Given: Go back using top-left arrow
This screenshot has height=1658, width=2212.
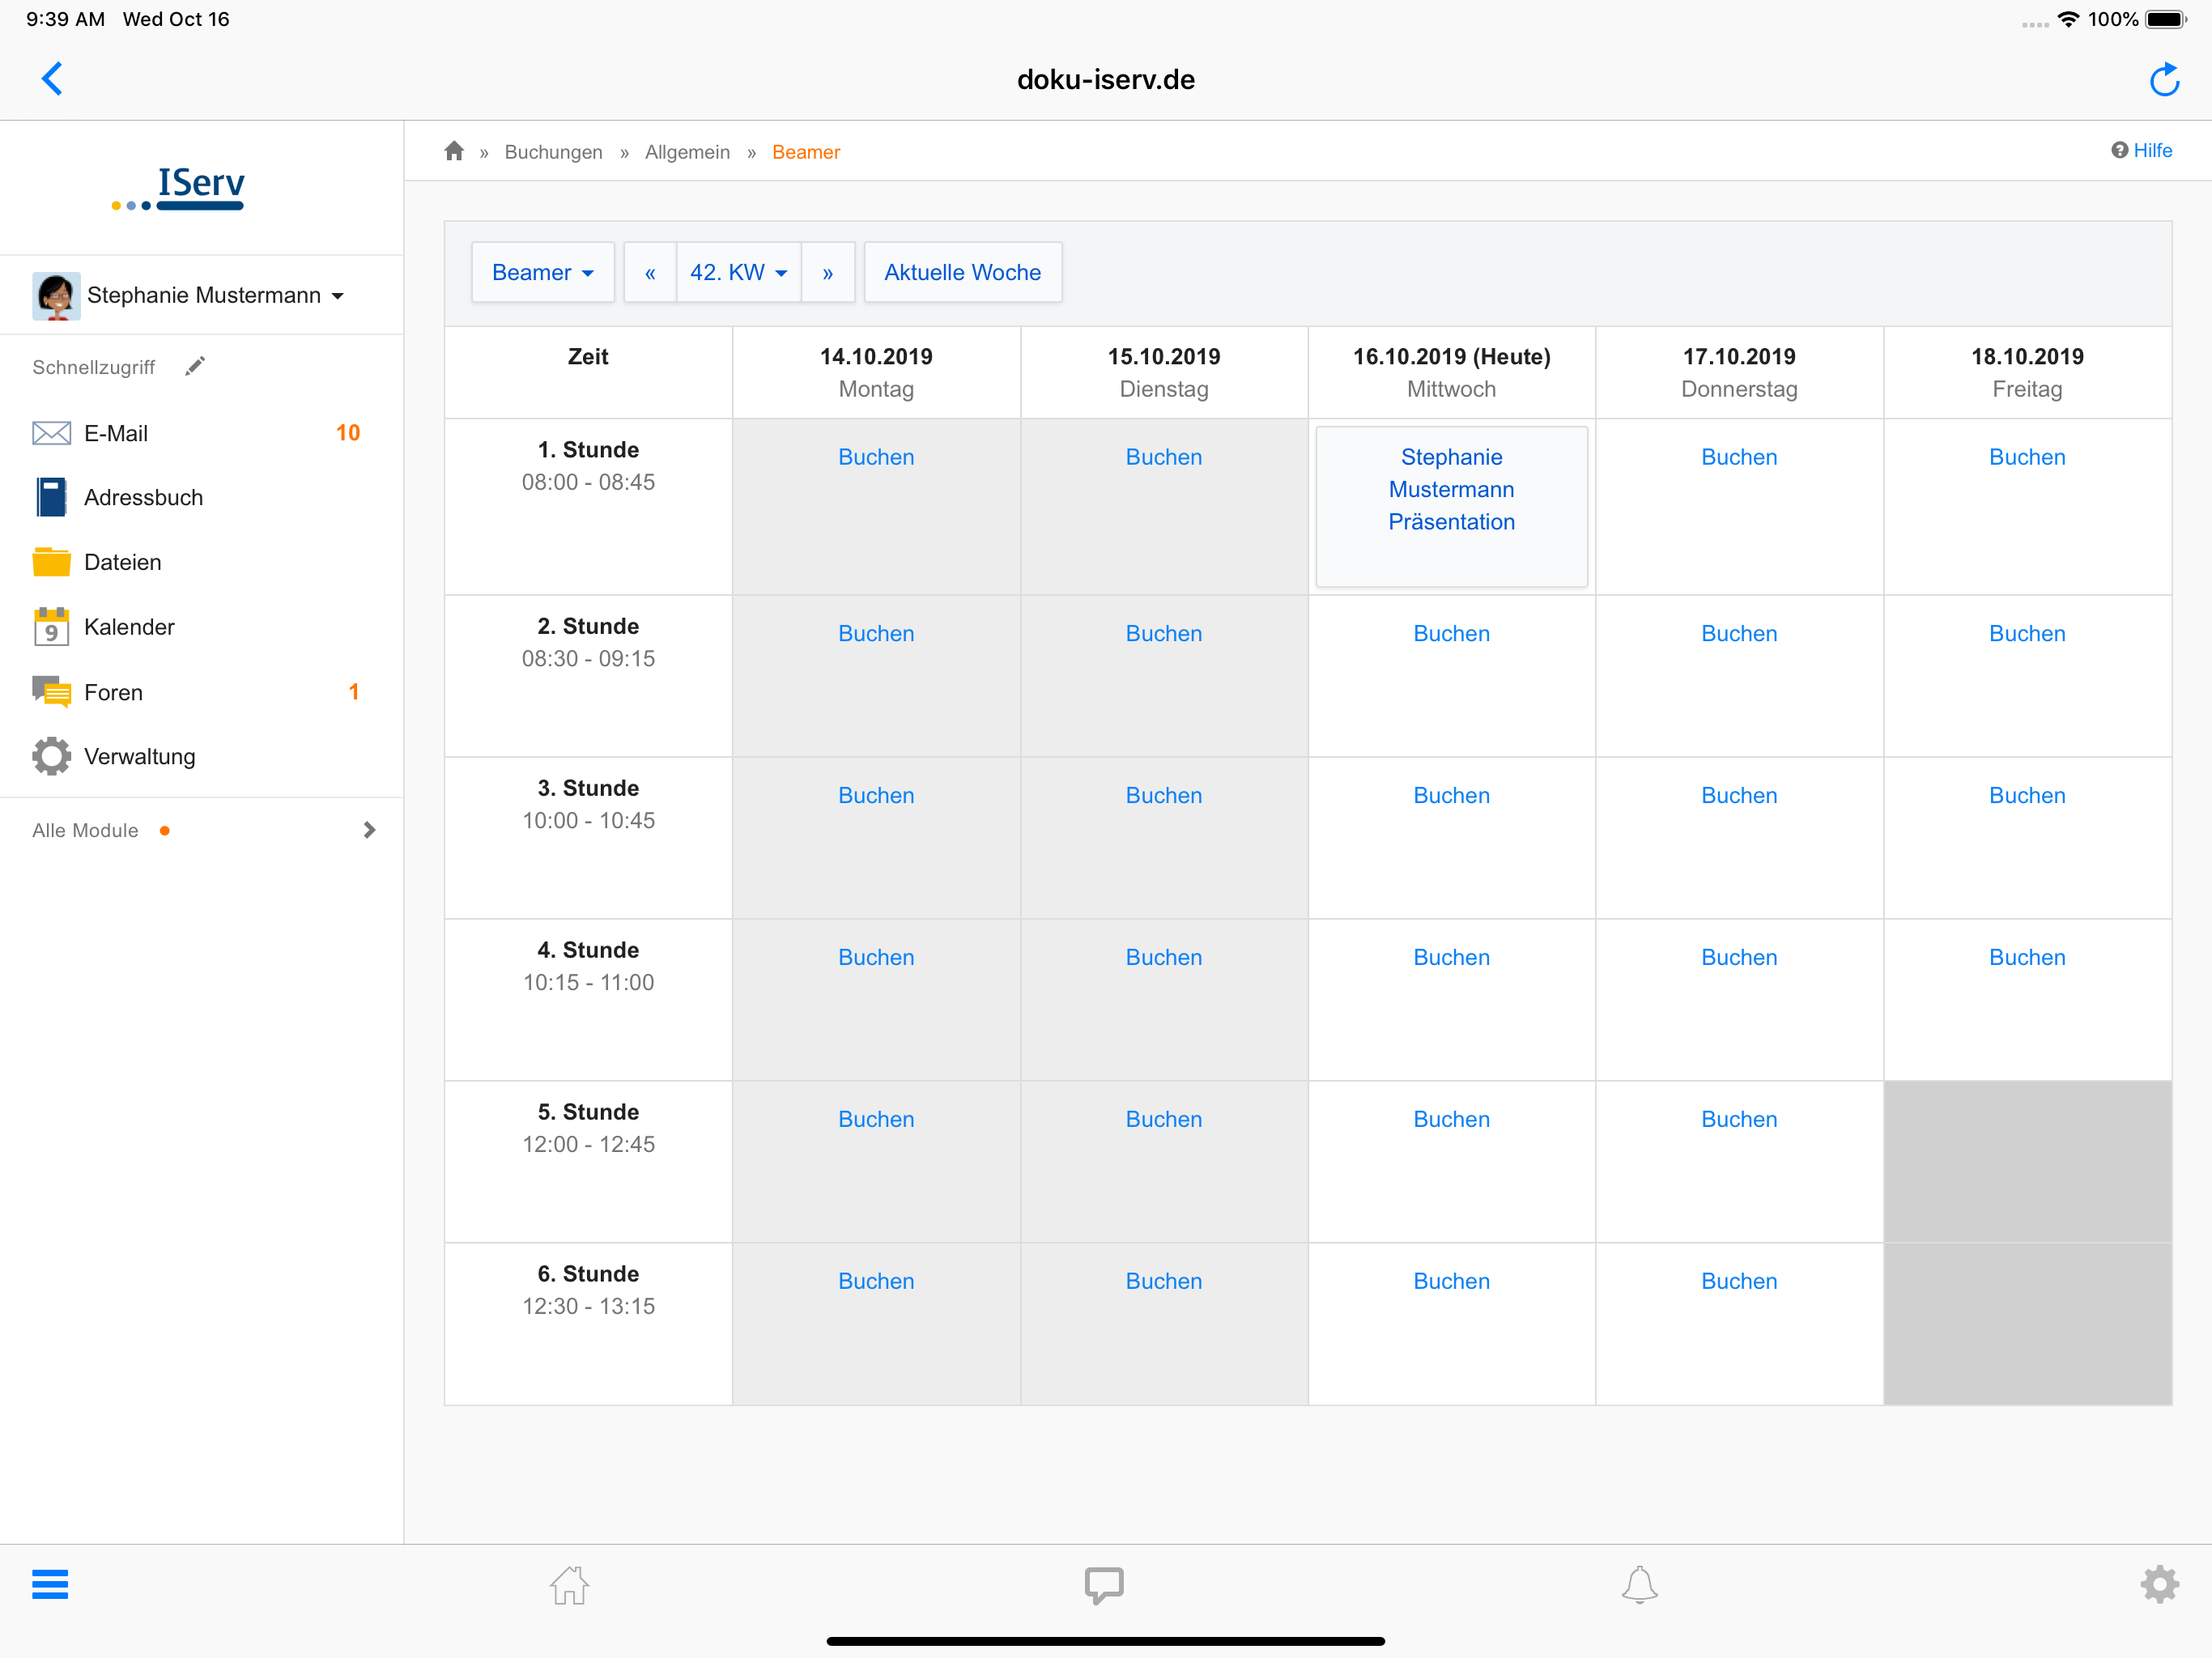Looking at the screenshot, I should tap(53, 79).
